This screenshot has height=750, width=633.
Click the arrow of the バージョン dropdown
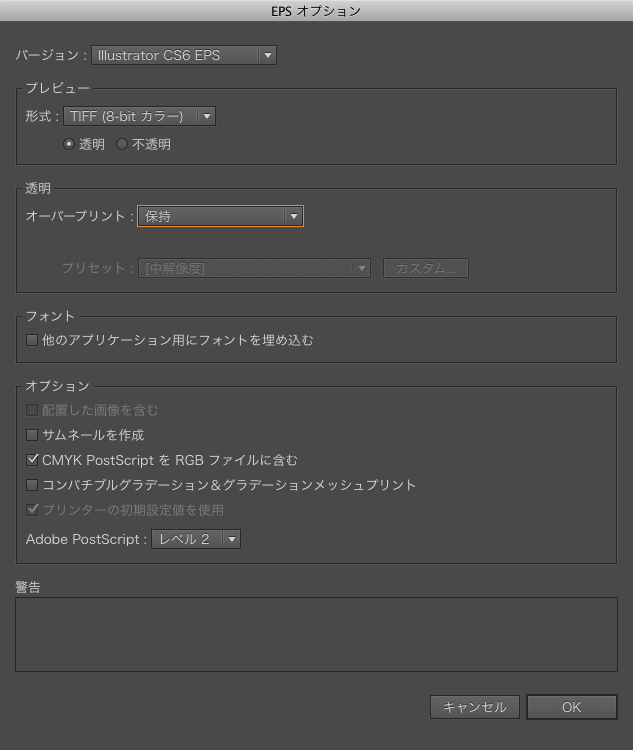[267, 55]
